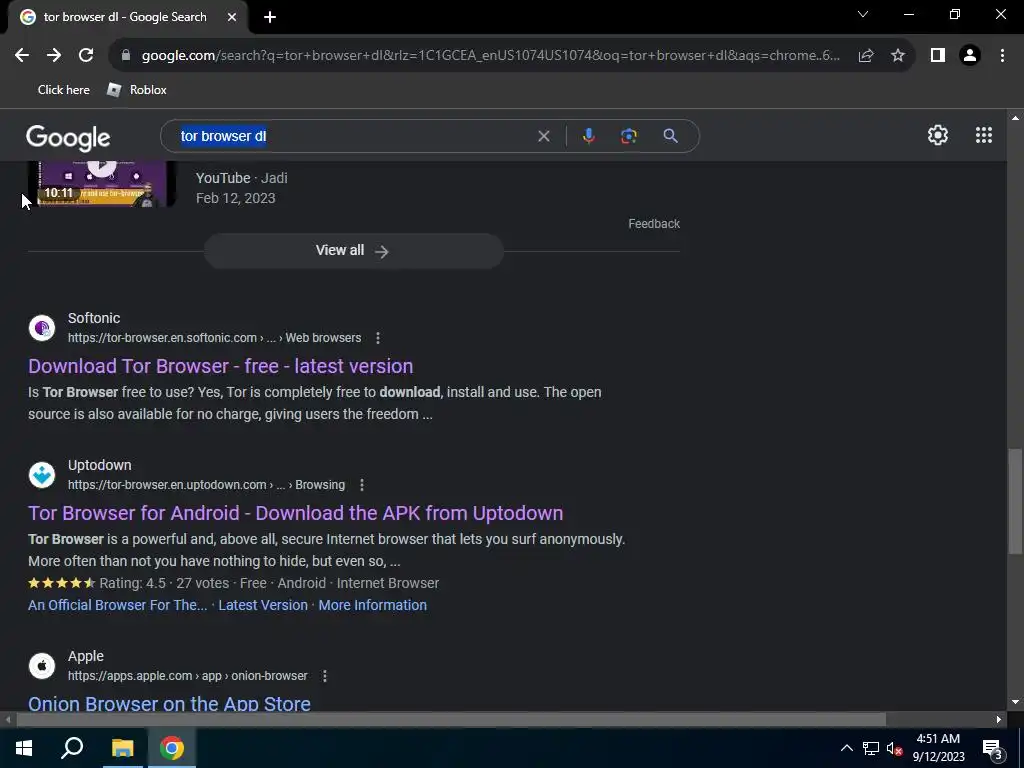
Task: Open Windows taskbar search
Action: [72, 748]
